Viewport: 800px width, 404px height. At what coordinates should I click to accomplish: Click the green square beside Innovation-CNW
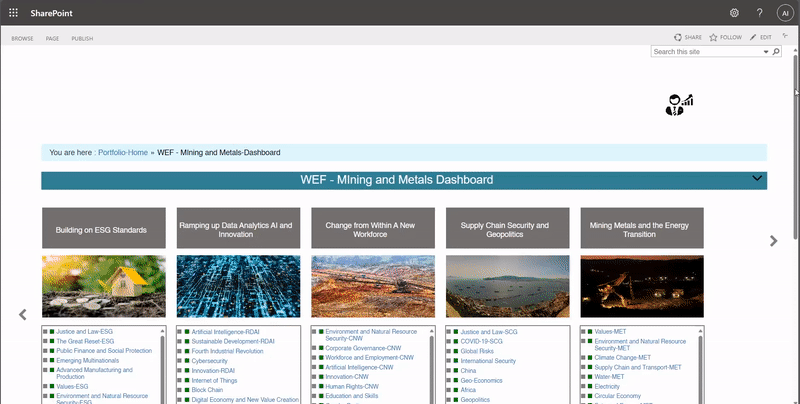[x=321, y=376]
